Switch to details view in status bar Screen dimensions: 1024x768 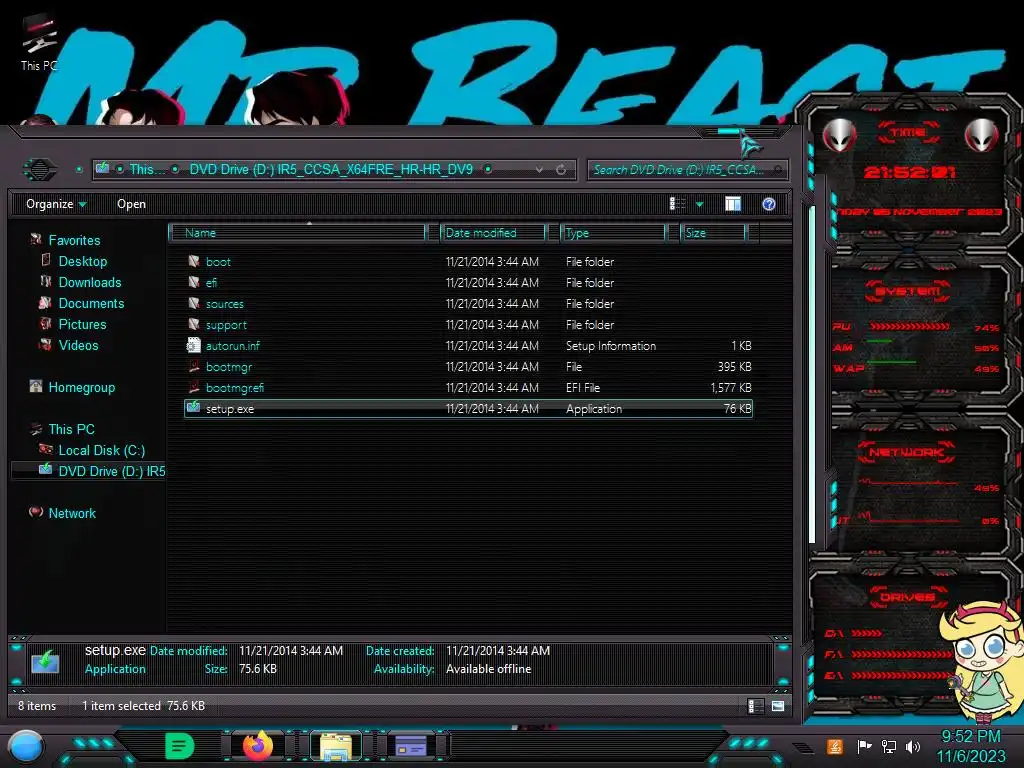(x=756, y=706)
